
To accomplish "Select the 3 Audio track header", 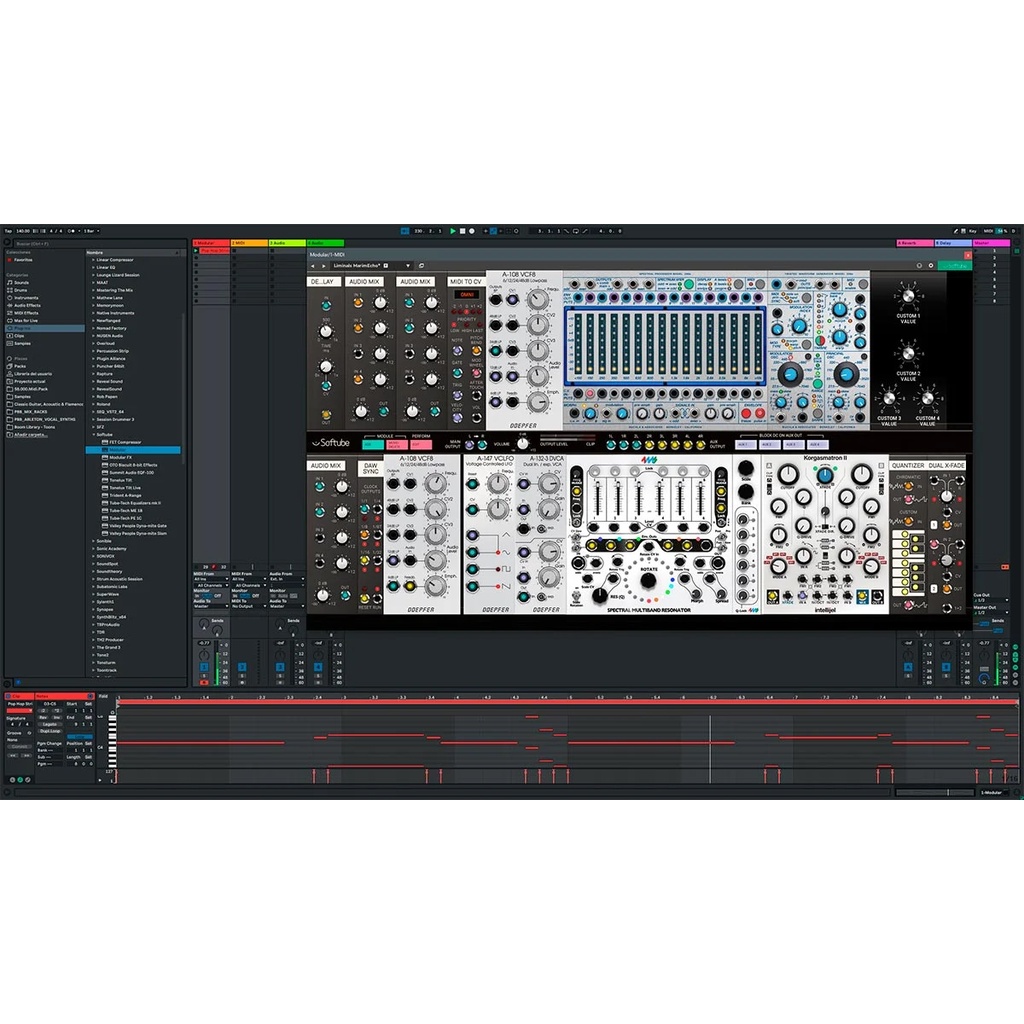I will point(287,243).
